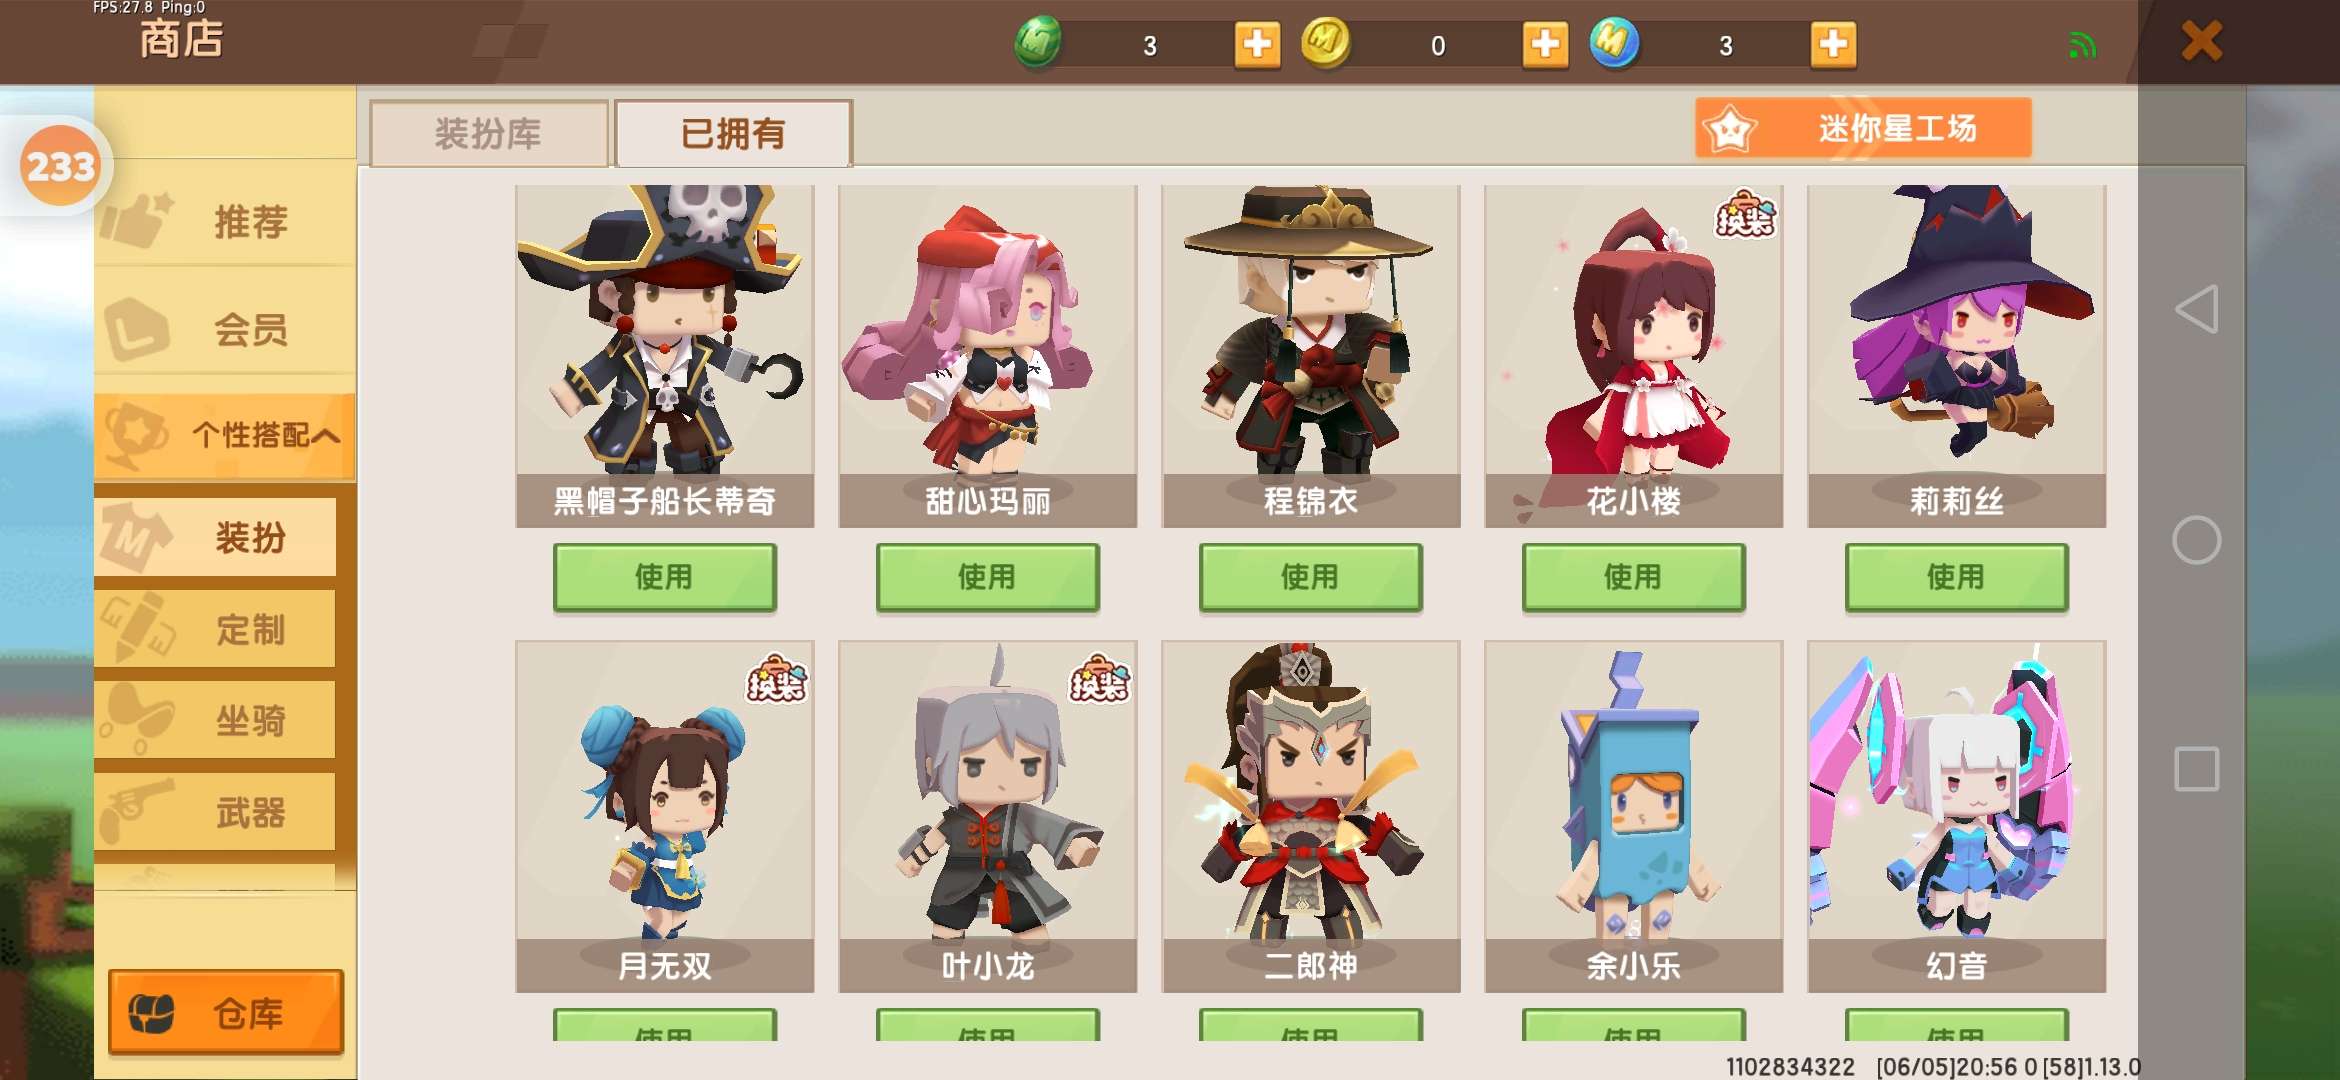Use the 莉莉丝 witch skin

1957,577
